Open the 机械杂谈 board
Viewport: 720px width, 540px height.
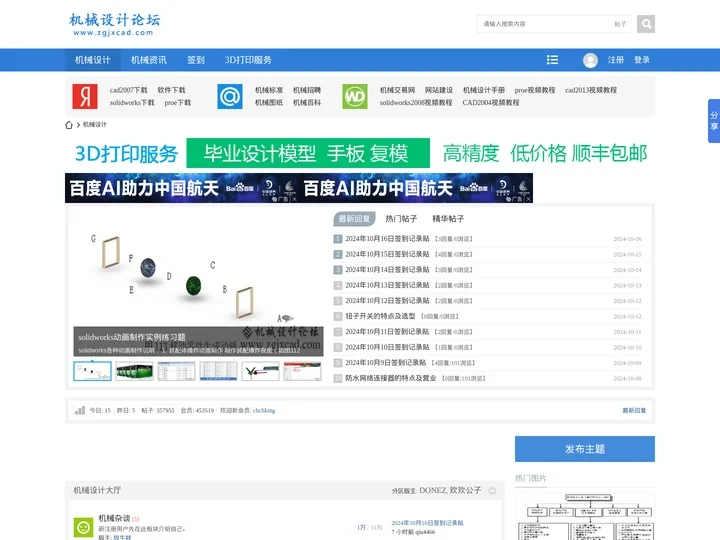coord(114,518)
